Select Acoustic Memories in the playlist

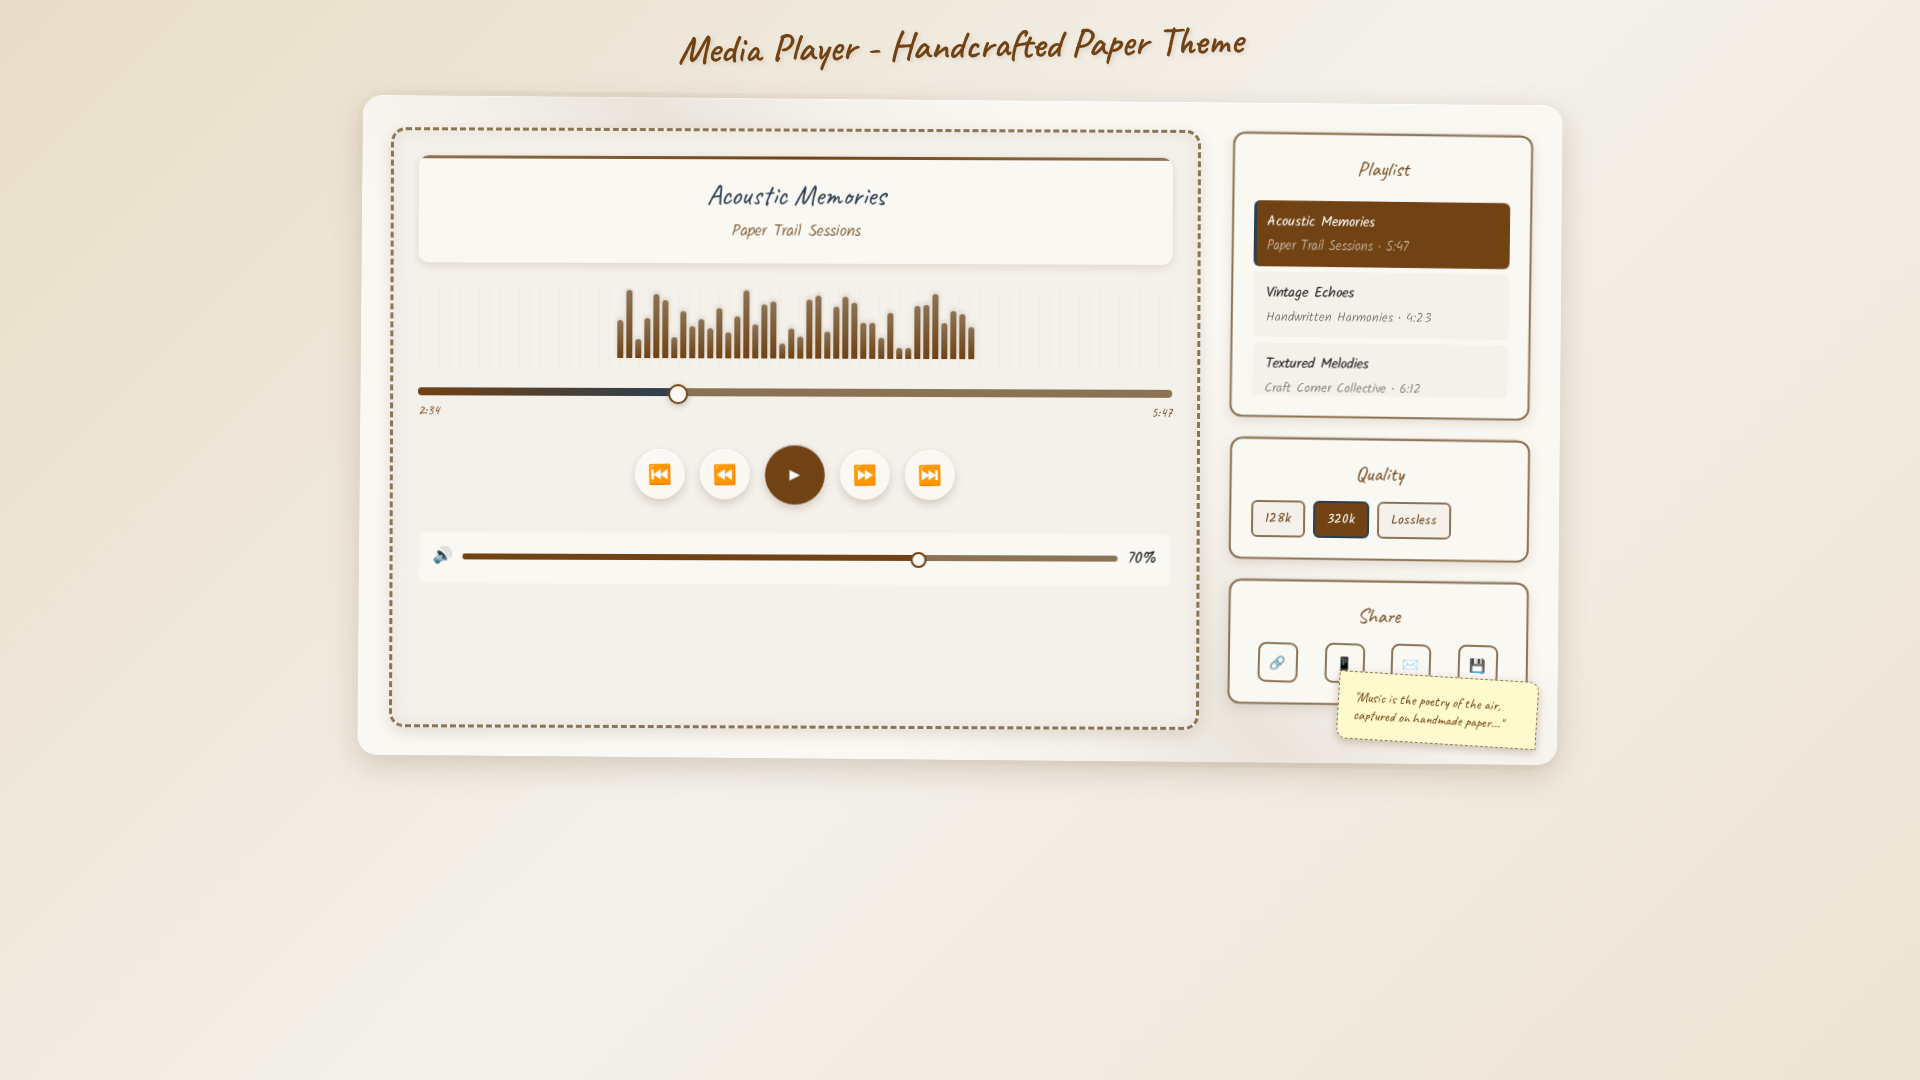click(x=1381, y=234)
